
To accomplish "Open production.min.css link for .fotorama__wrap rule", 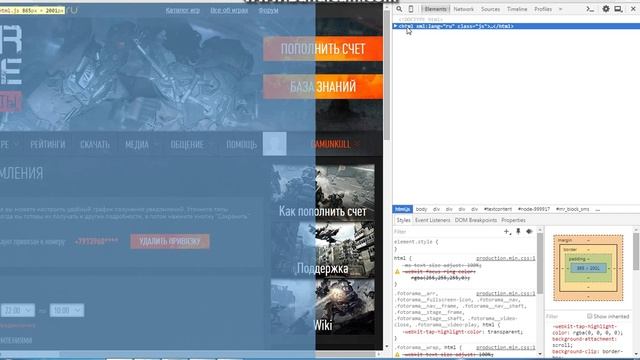I will (505, 347).
